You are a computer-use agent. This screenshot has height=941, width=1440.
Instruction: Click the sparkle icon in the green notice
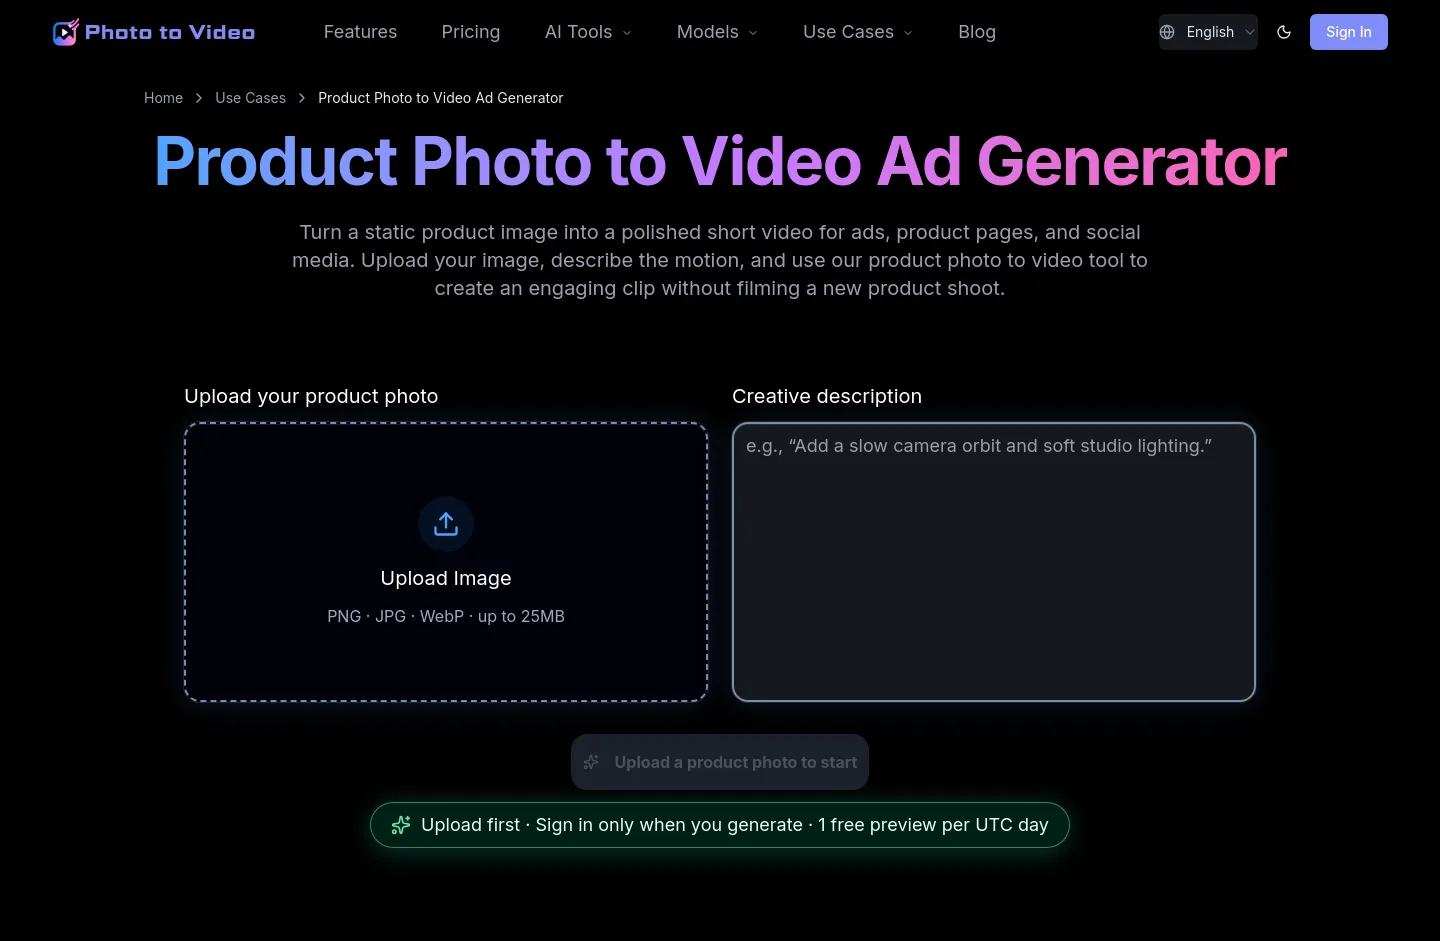pos(401,825)
